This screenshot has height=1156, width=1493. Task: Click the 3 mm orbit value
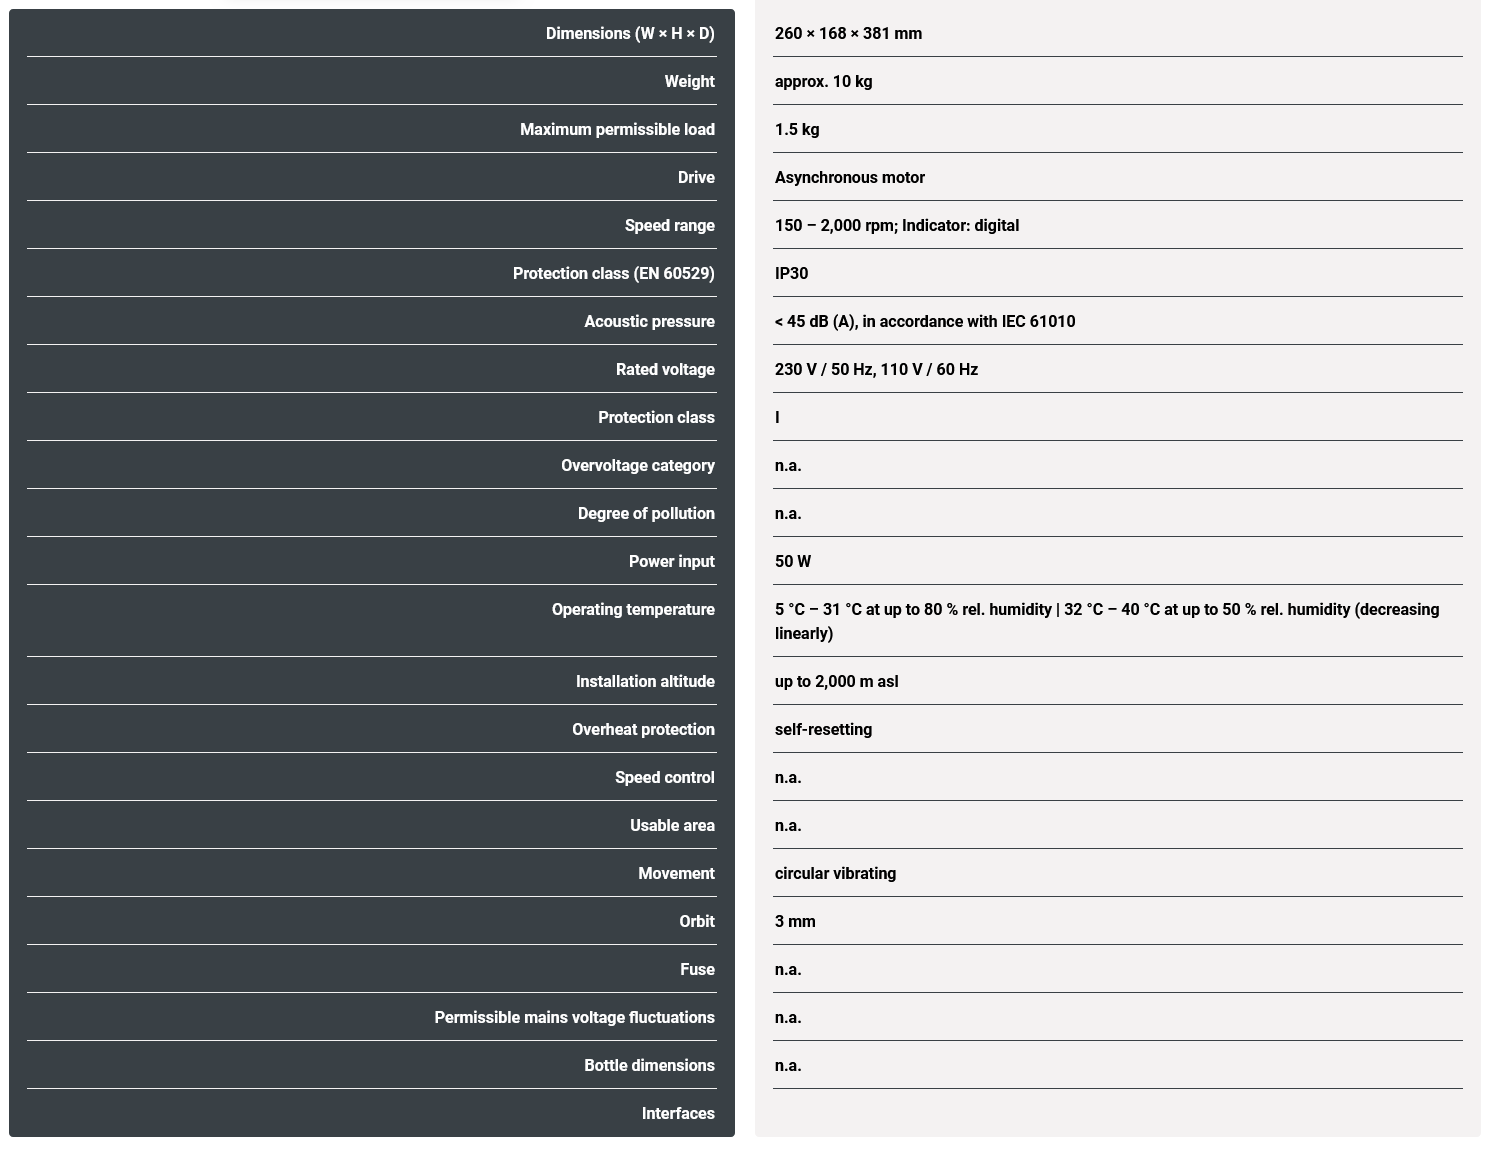pyautogui.click(x=795, y=922)
